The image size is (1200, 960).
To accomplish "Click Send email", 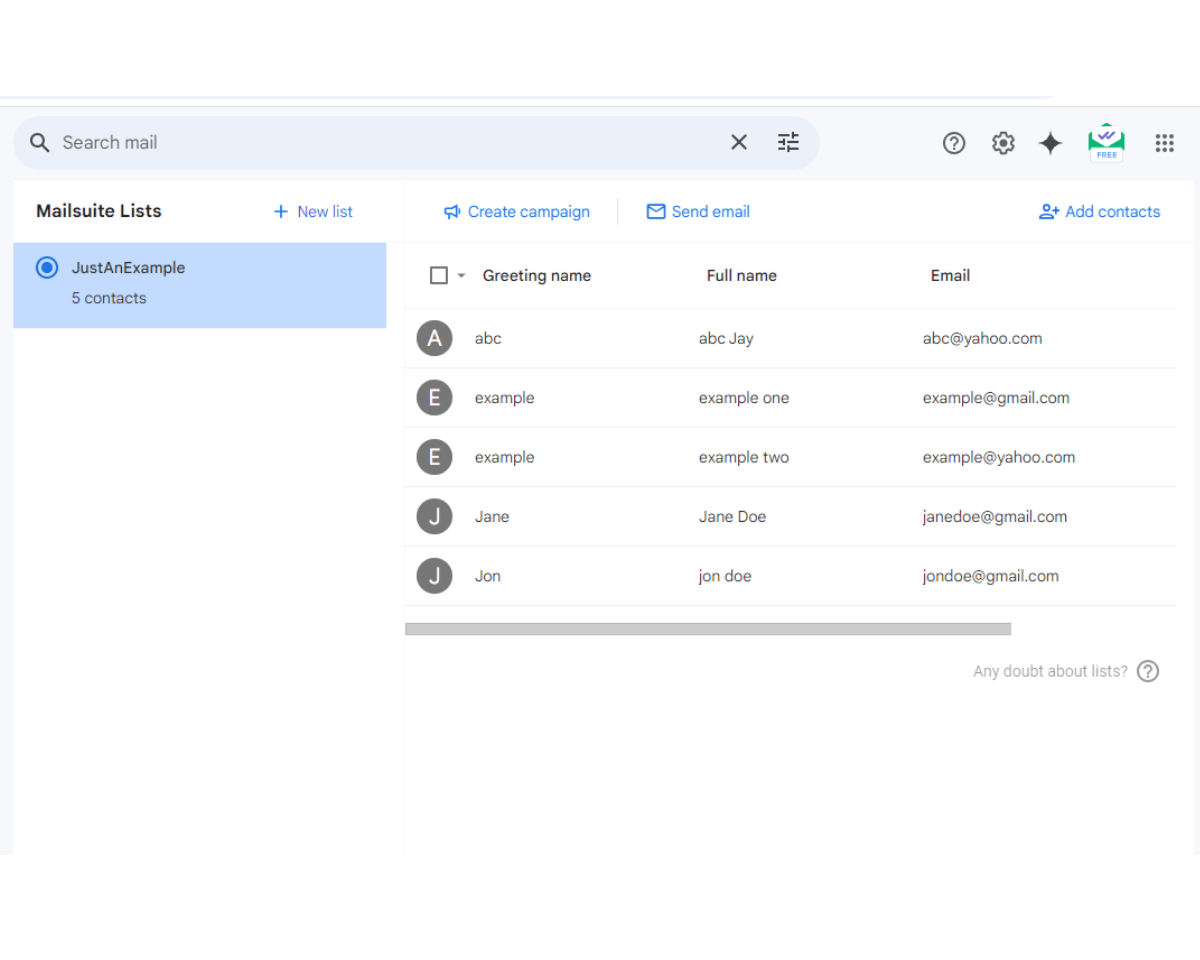I will [x=698, y=212].
